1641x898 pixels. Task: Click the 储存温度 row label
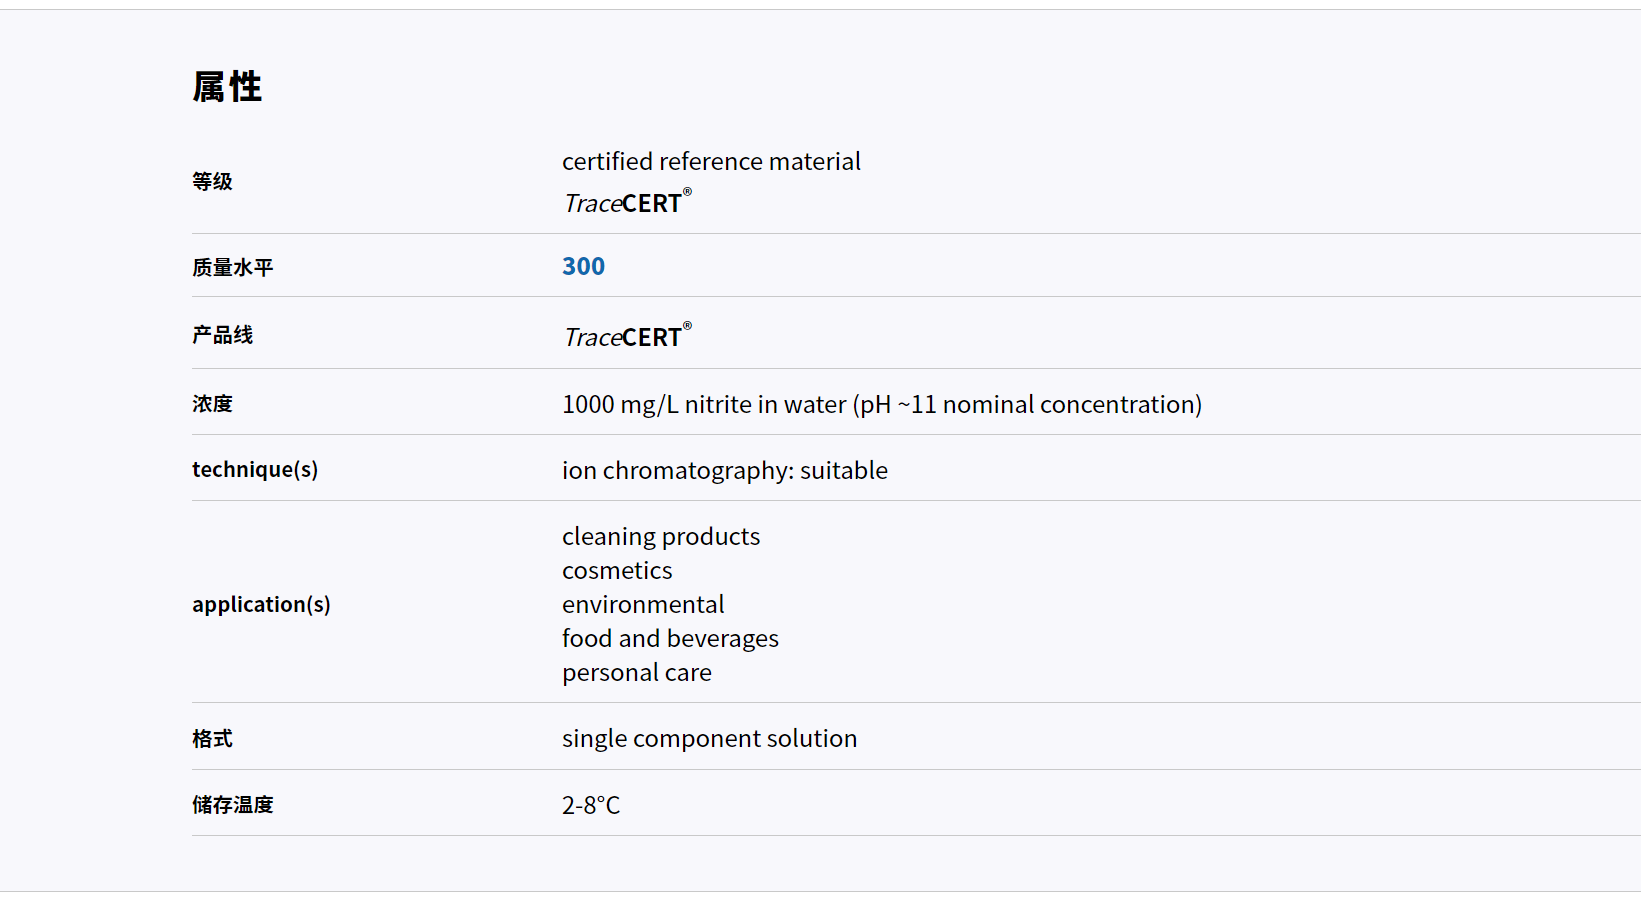[233, 804]
